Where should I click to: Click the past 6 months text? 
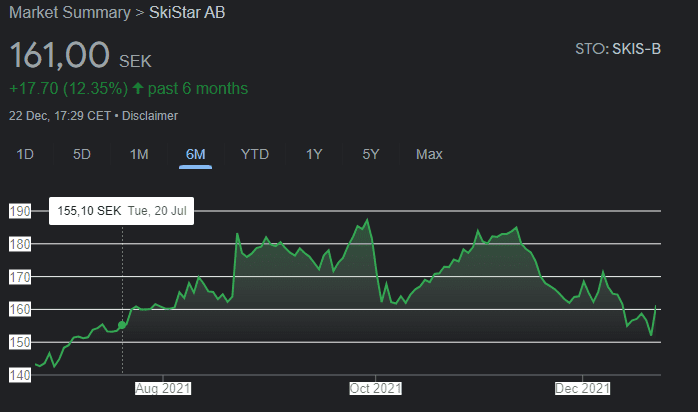click(x=198, y=89)
